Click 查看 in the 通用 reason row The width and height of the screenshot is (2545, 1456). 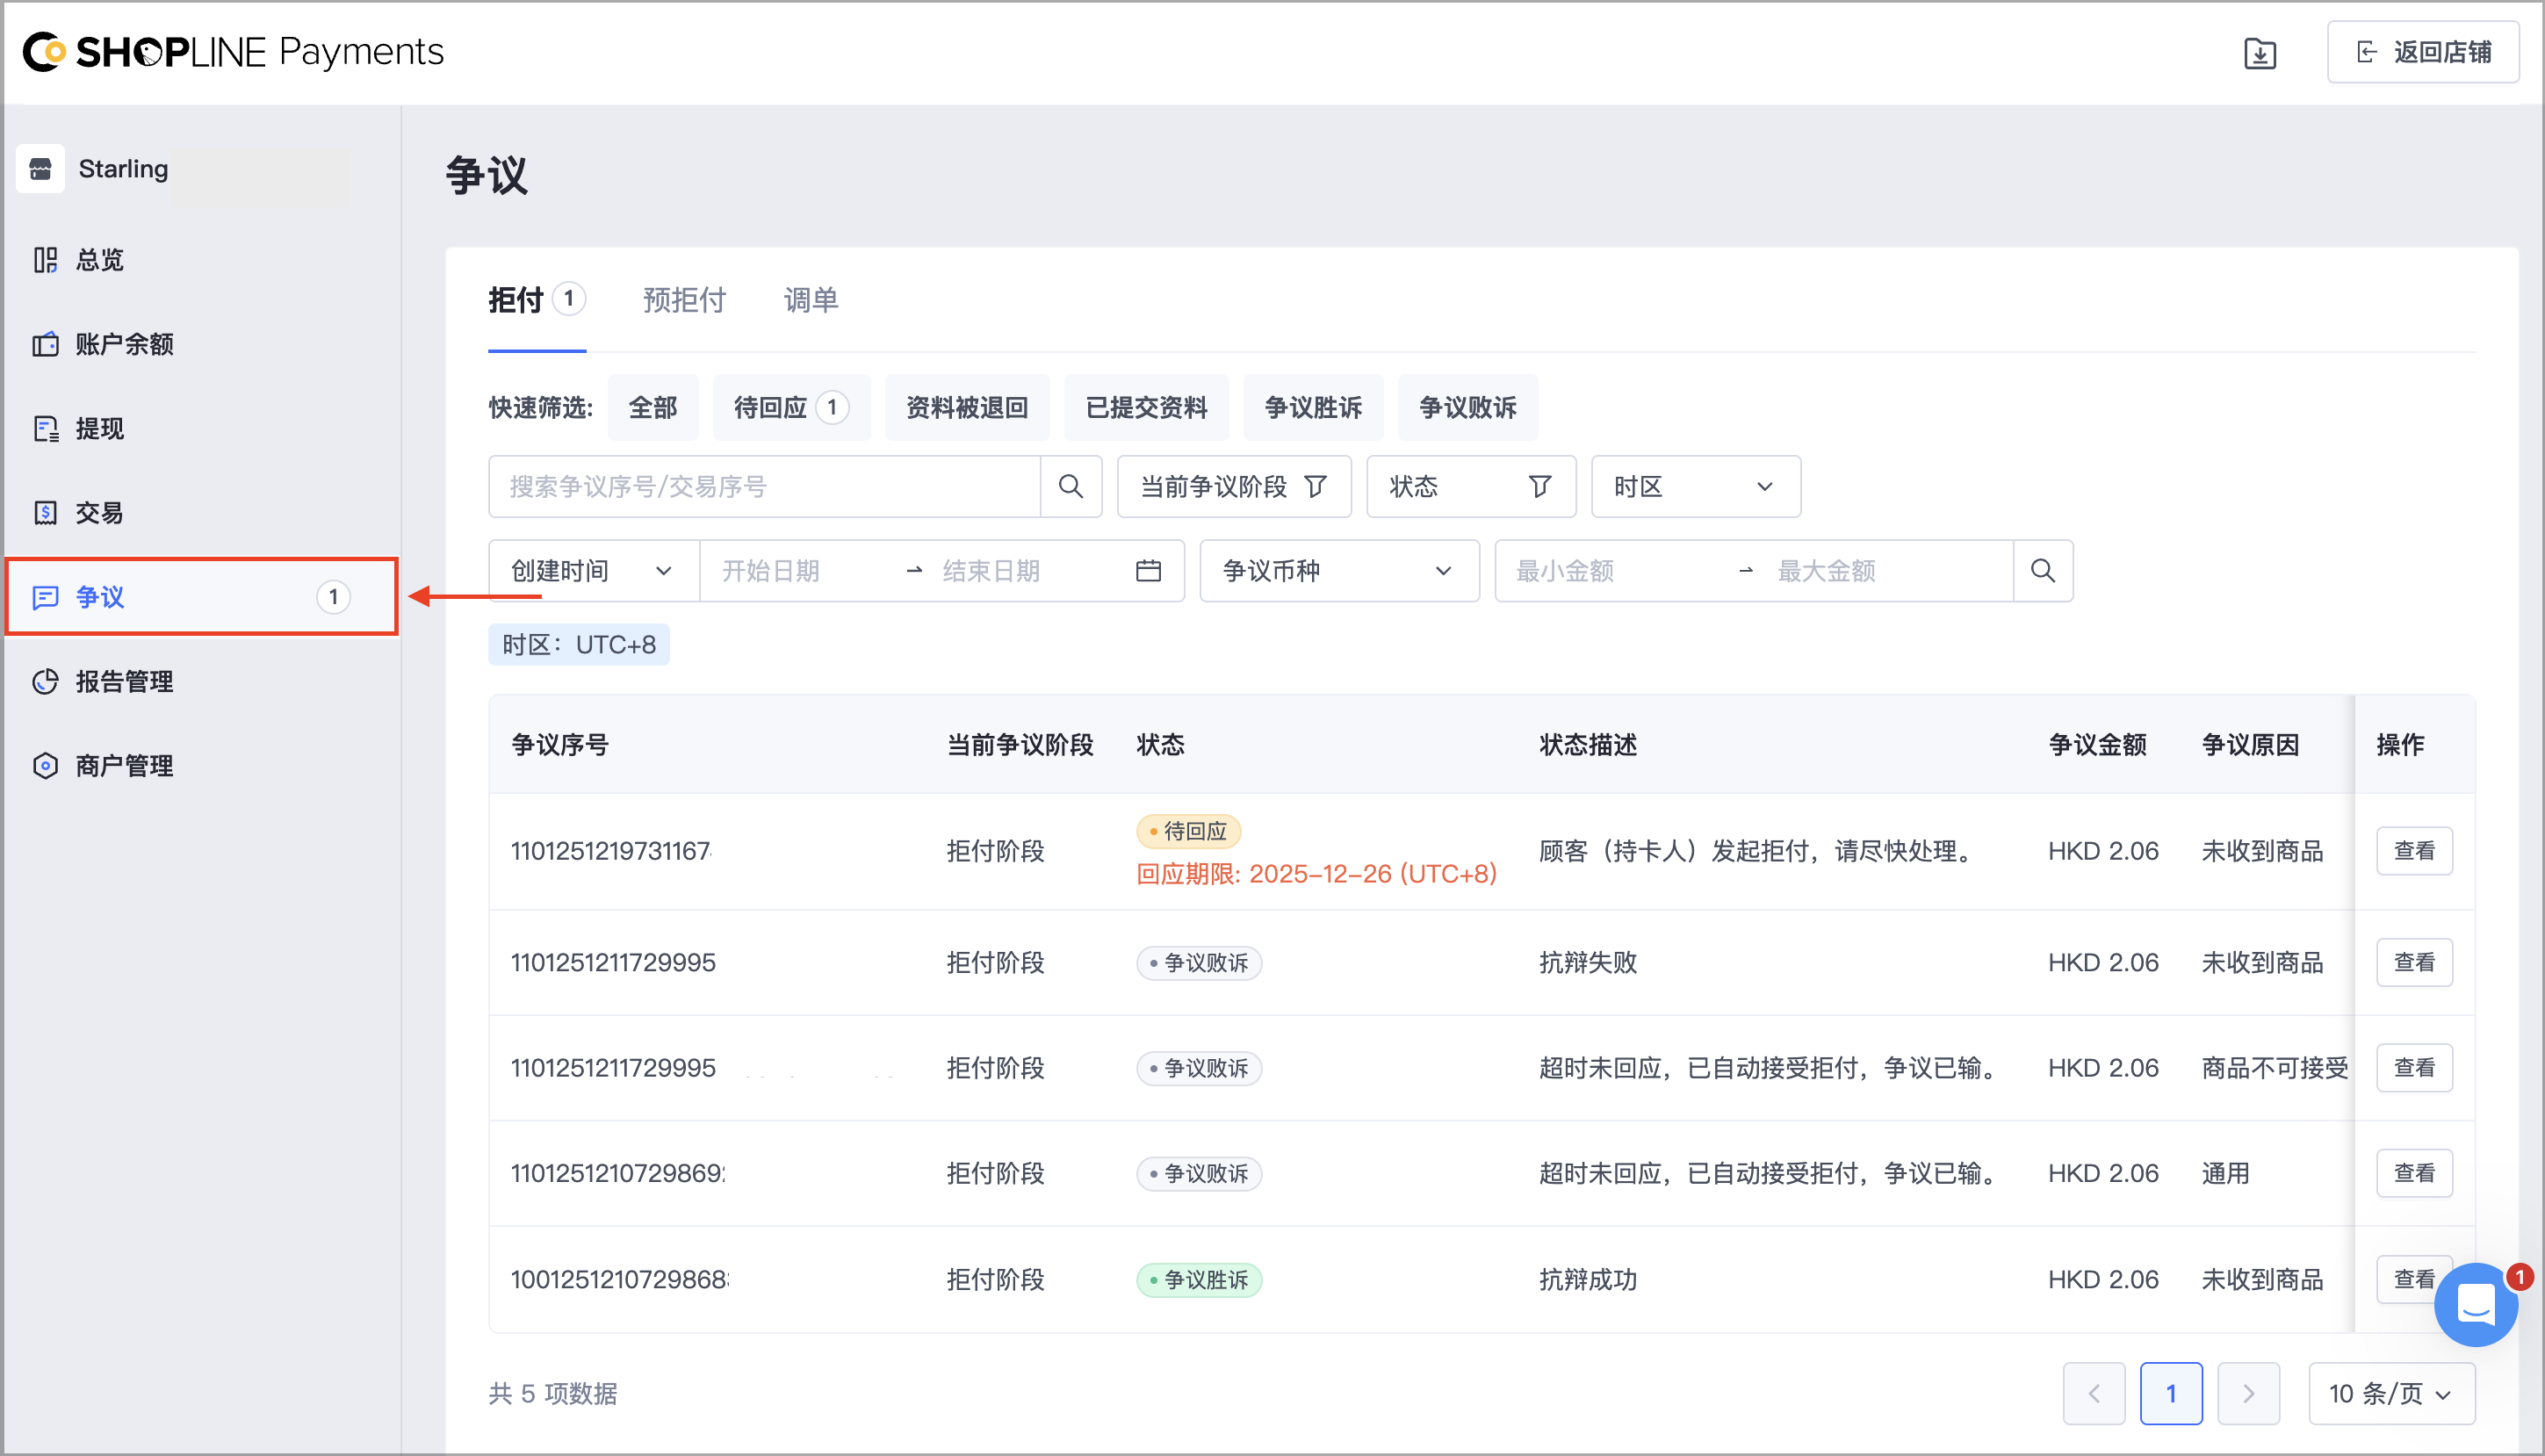(x=2414, y=1173)
